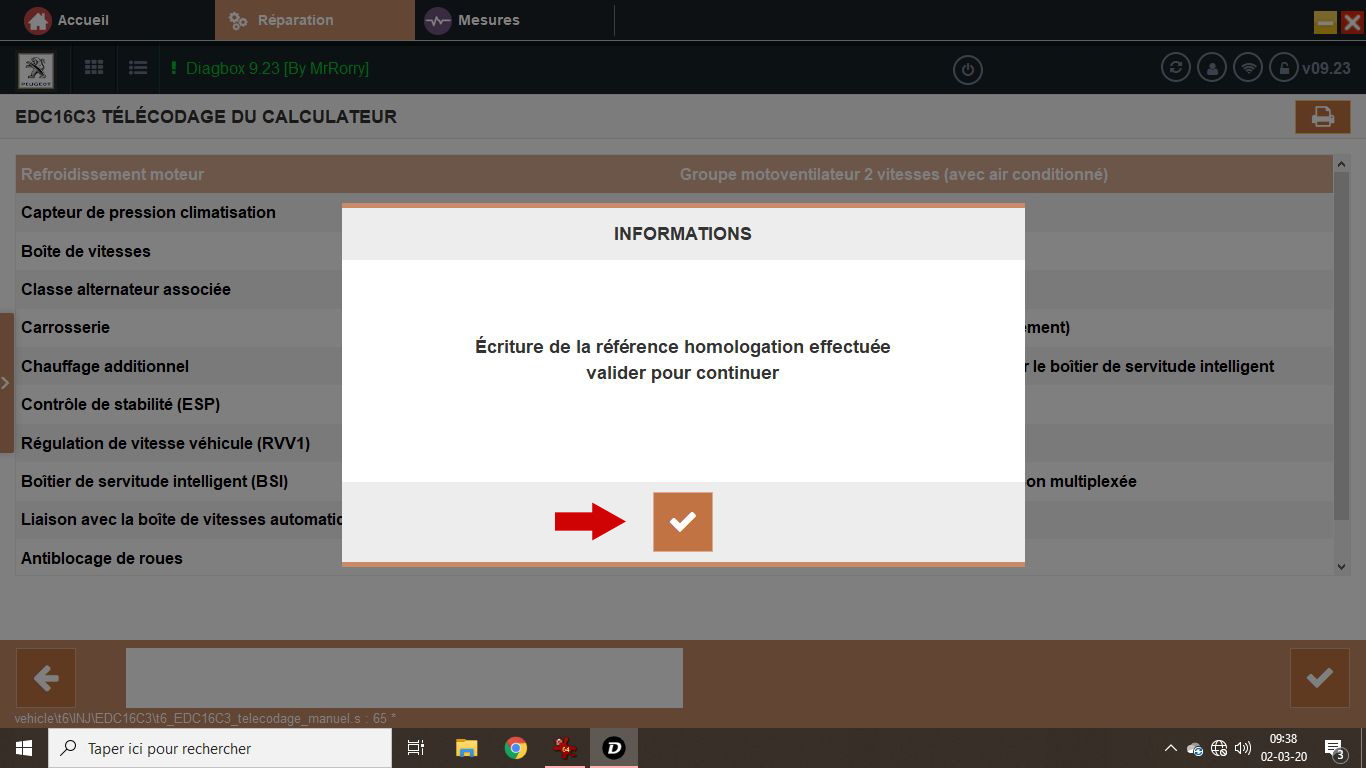Click Groupe motoventilateur 2 vitesses value
The image size is (1366, 768).
coord(893,174)
